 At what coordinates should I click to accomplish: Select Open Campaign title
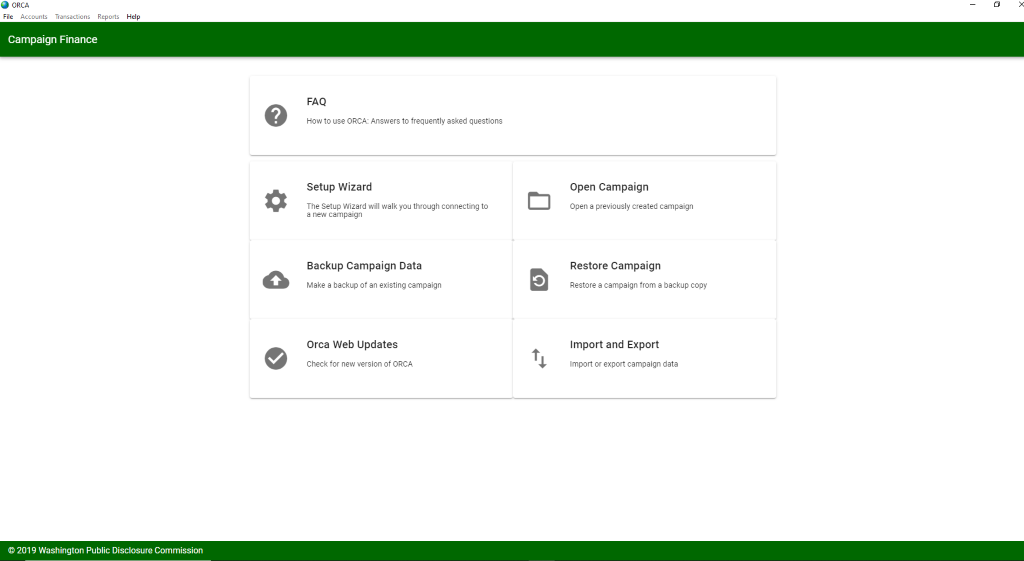[609, 187]
